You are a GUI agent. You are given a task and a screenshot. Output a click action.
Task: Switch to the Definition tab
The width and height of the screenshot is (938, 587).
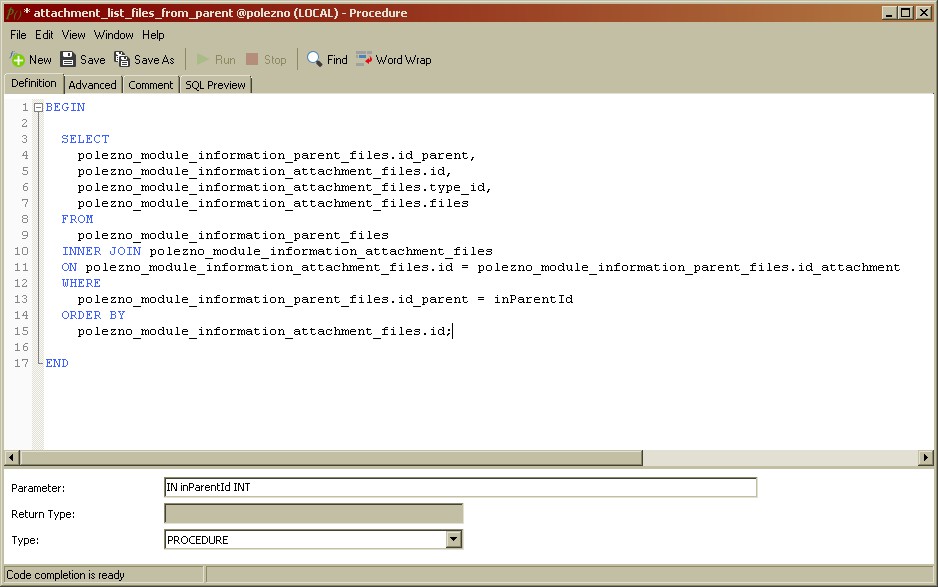coord(34,84)
